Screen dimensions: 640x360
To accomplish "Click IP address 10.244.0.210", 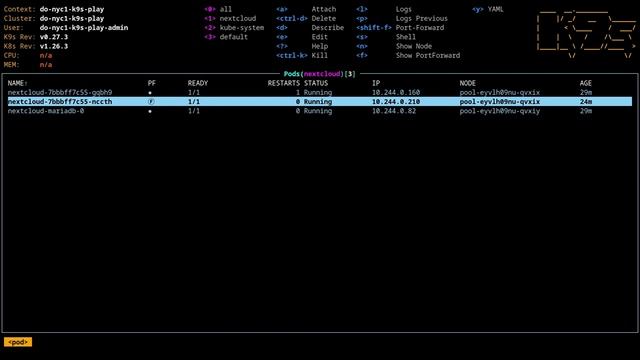I will tap(396, 102).
